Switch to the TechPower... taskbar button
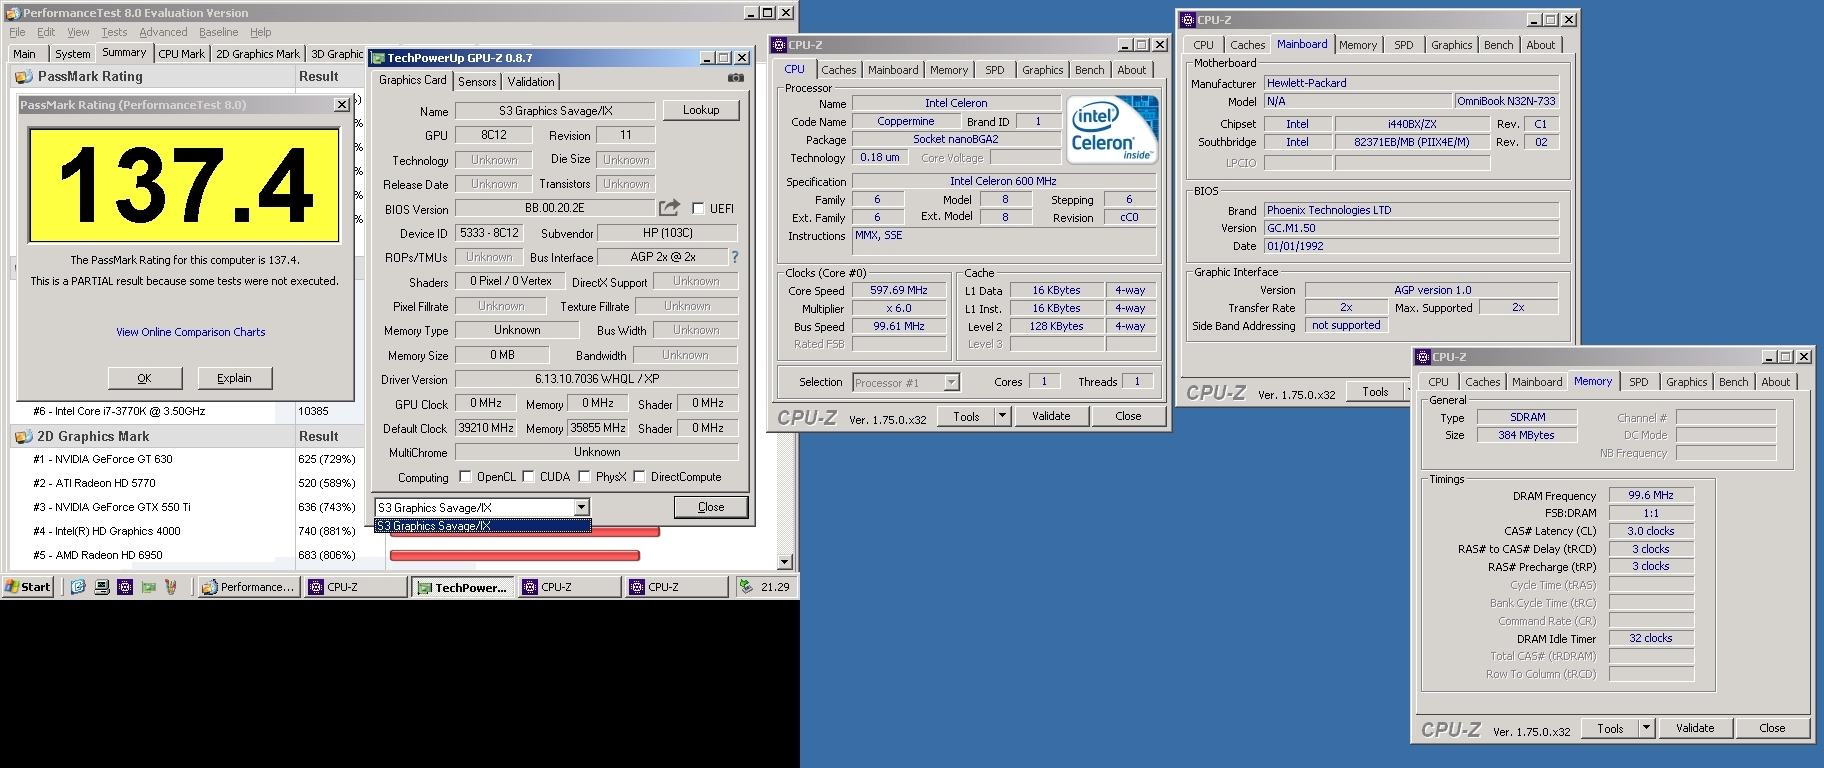Screen dimensions: 1824x768 tap(463, 587)
